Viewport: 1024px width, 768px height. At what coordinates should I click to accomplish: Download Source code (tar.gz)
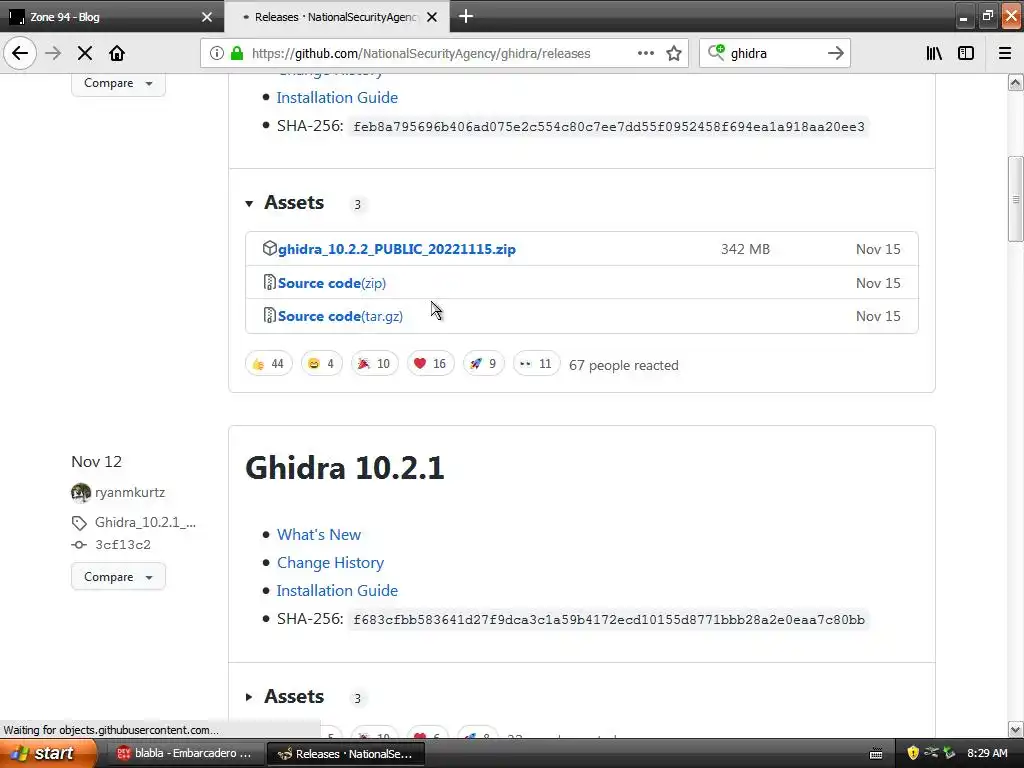click(x=340, y=316)
